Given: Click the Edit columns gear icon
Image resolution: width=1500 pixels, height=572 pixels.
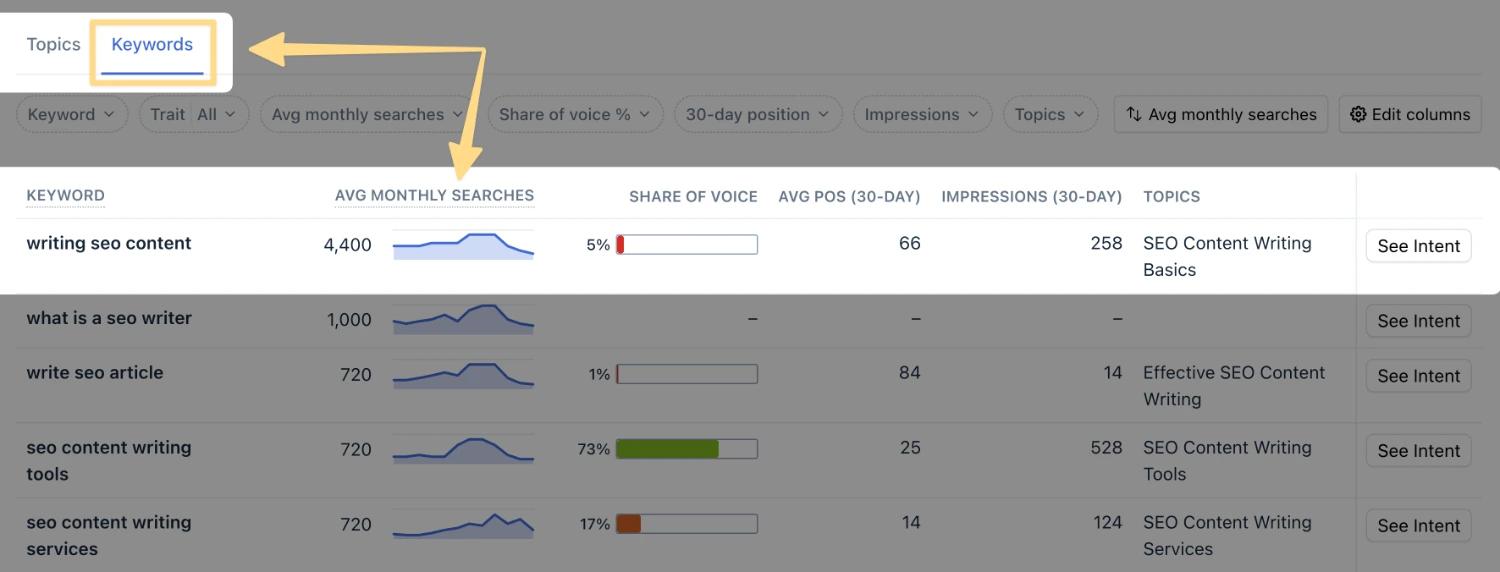Looking at the screenshot, I should point(1358,115).
